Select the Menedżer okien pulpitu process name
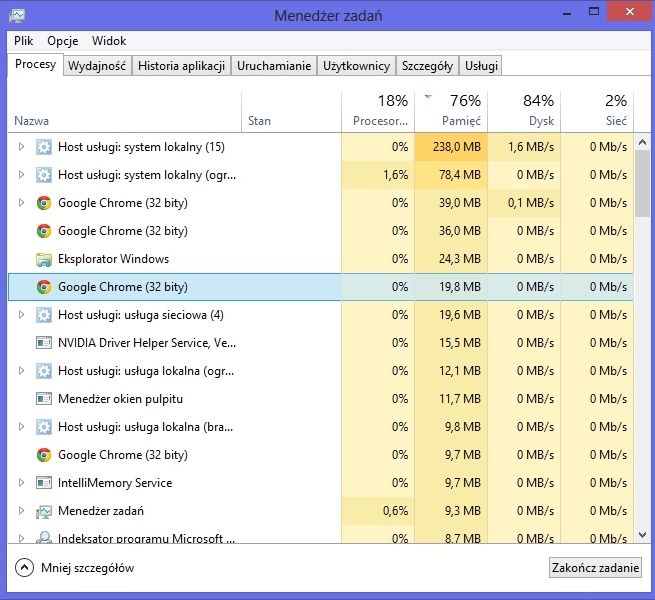 pos(120,399)
